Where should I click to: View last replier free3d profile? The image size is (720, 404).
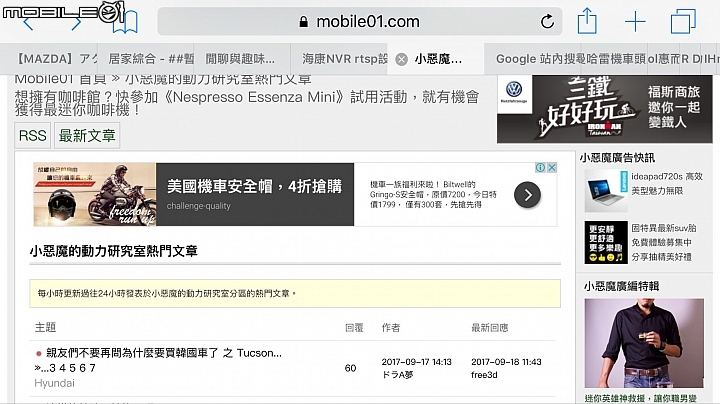(x=484, y=375)
